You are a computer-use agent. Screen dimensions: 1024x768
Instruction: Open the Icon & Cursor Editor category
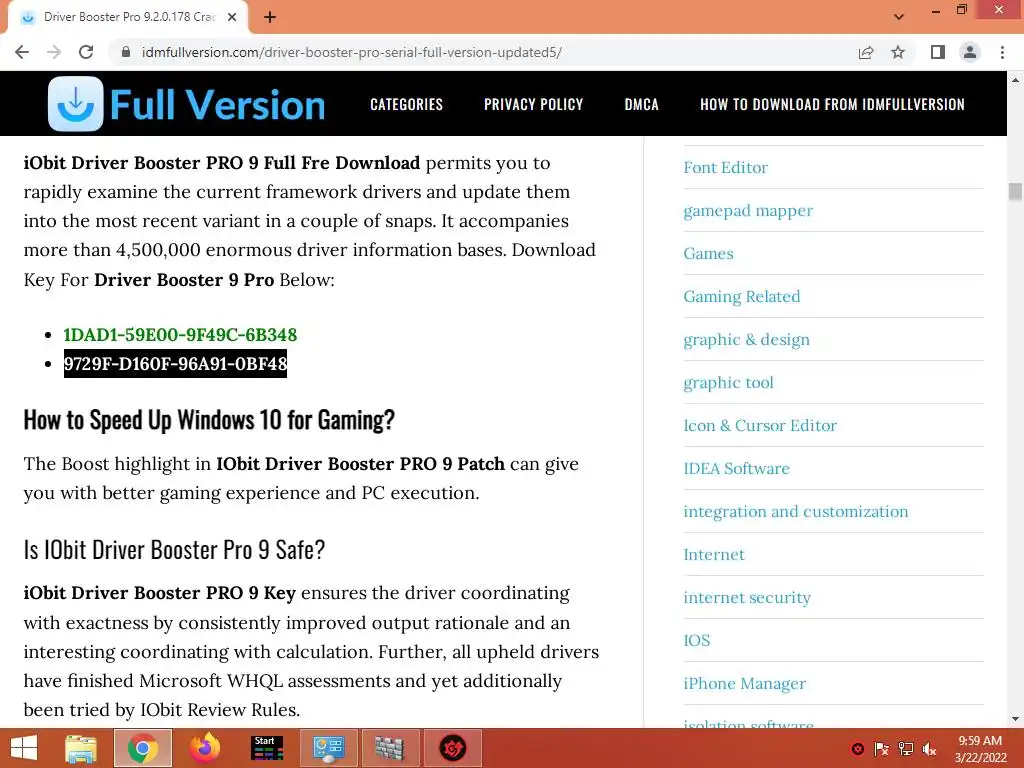point(760,426)
